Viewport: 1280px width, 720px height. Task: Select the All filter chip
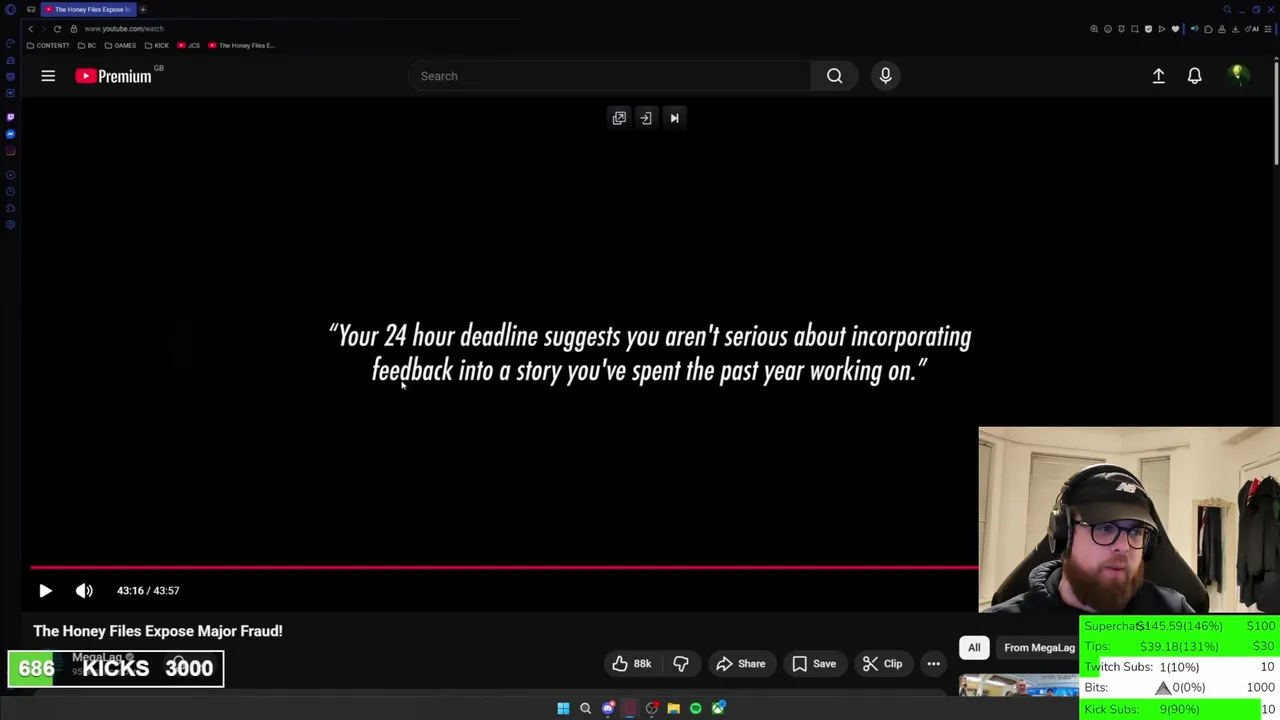coord(974,648)
